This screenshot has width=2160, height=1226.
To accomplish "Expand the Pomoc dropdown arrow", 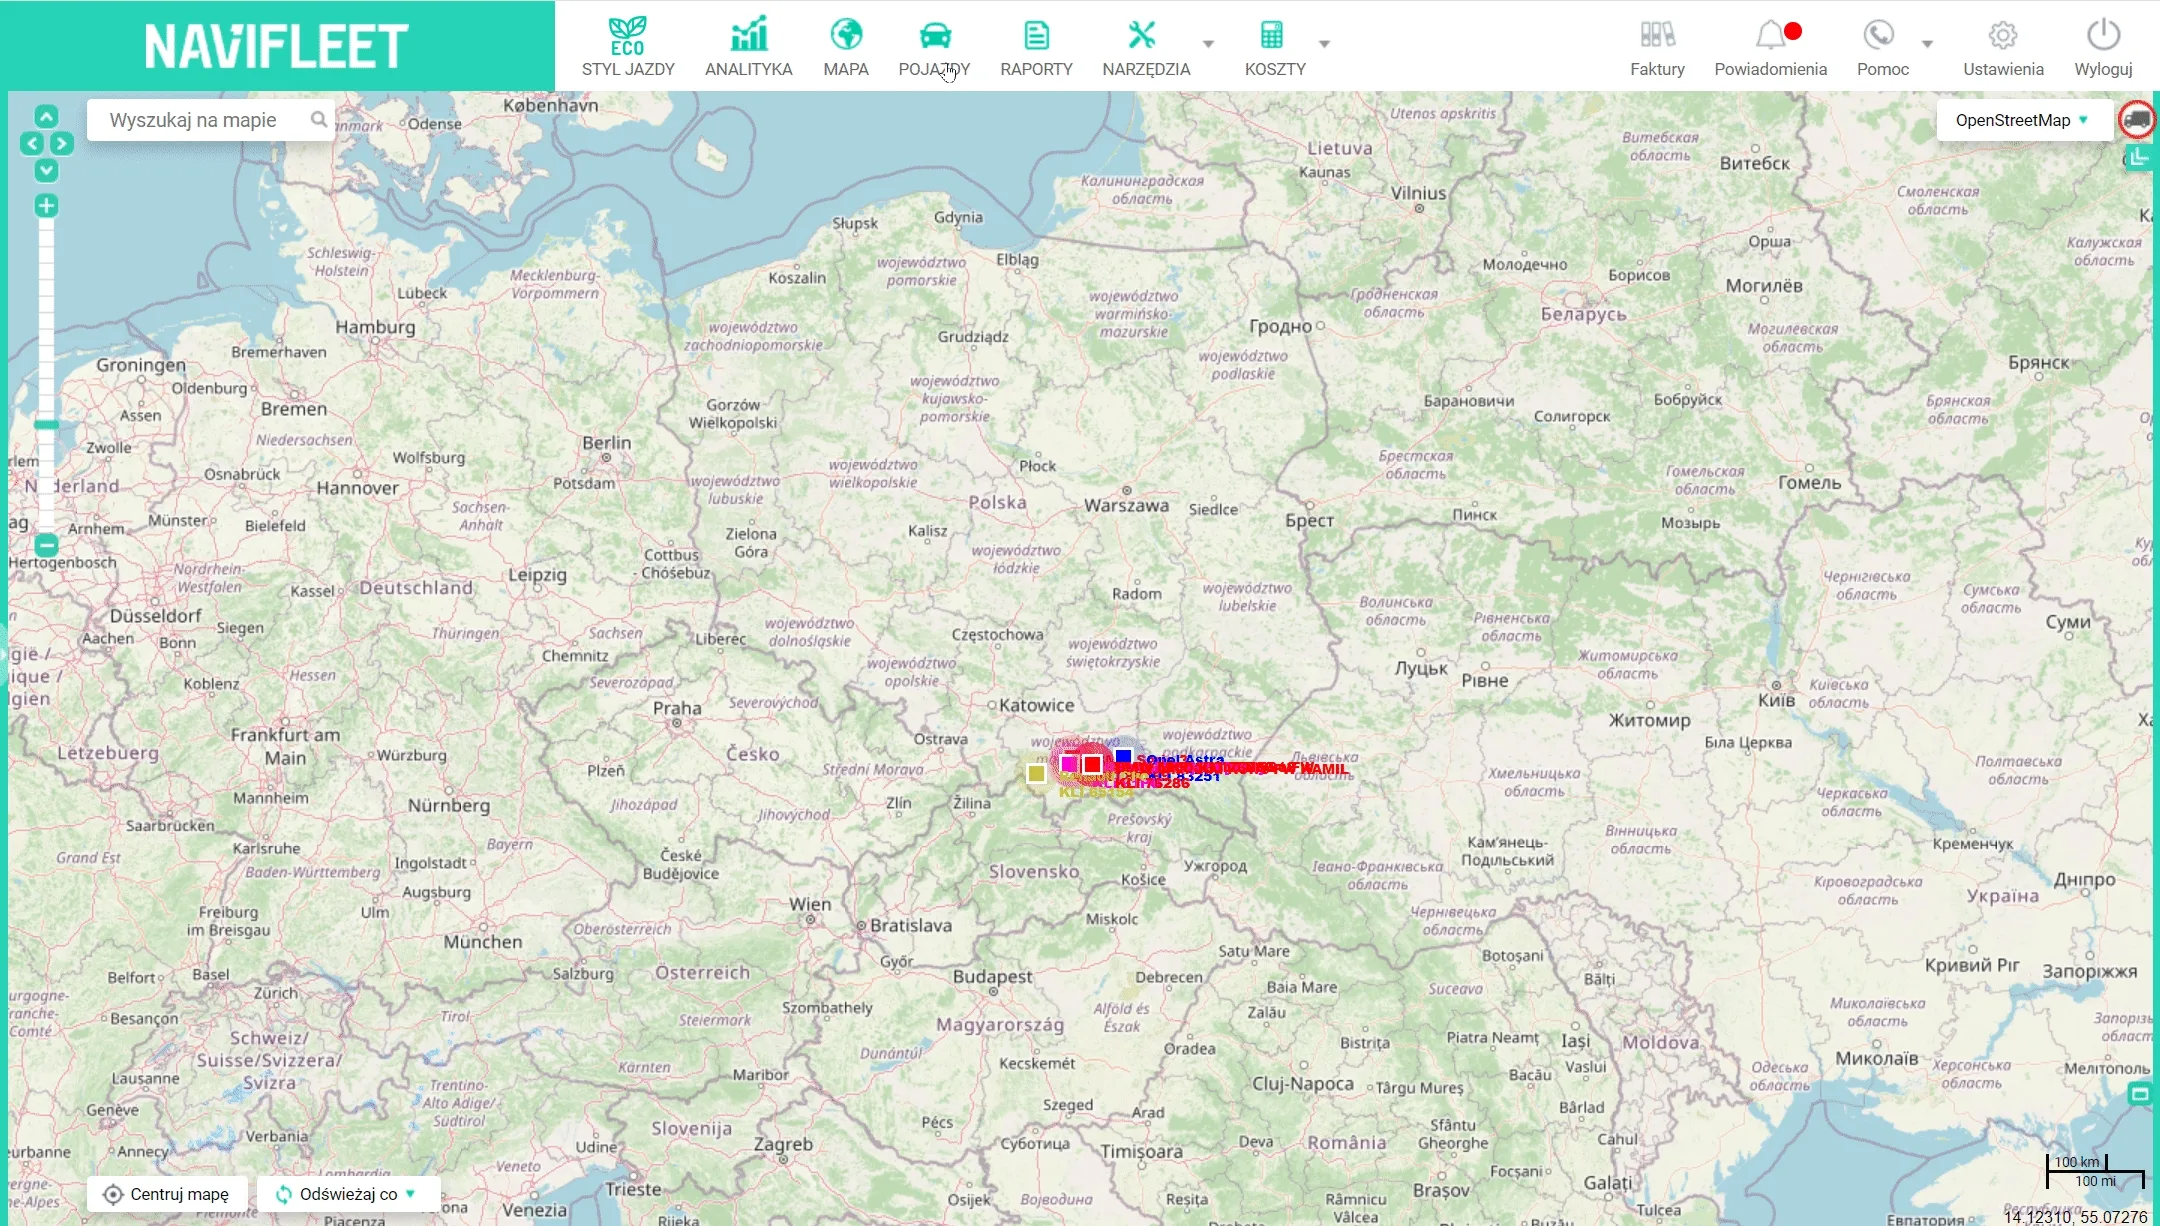I will click(x=1927, y=44).
